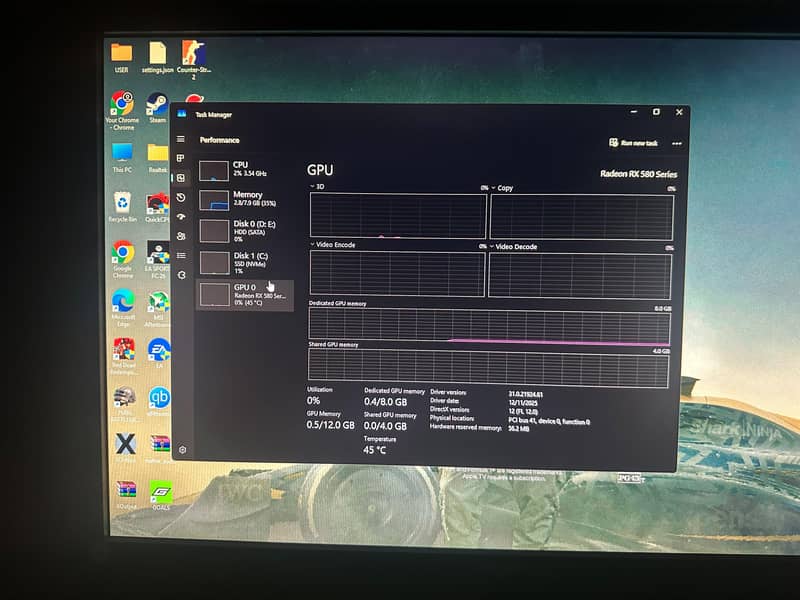Click the 0% Utilization value
Screen dimensions: 800x600
(x=313, y=401)
